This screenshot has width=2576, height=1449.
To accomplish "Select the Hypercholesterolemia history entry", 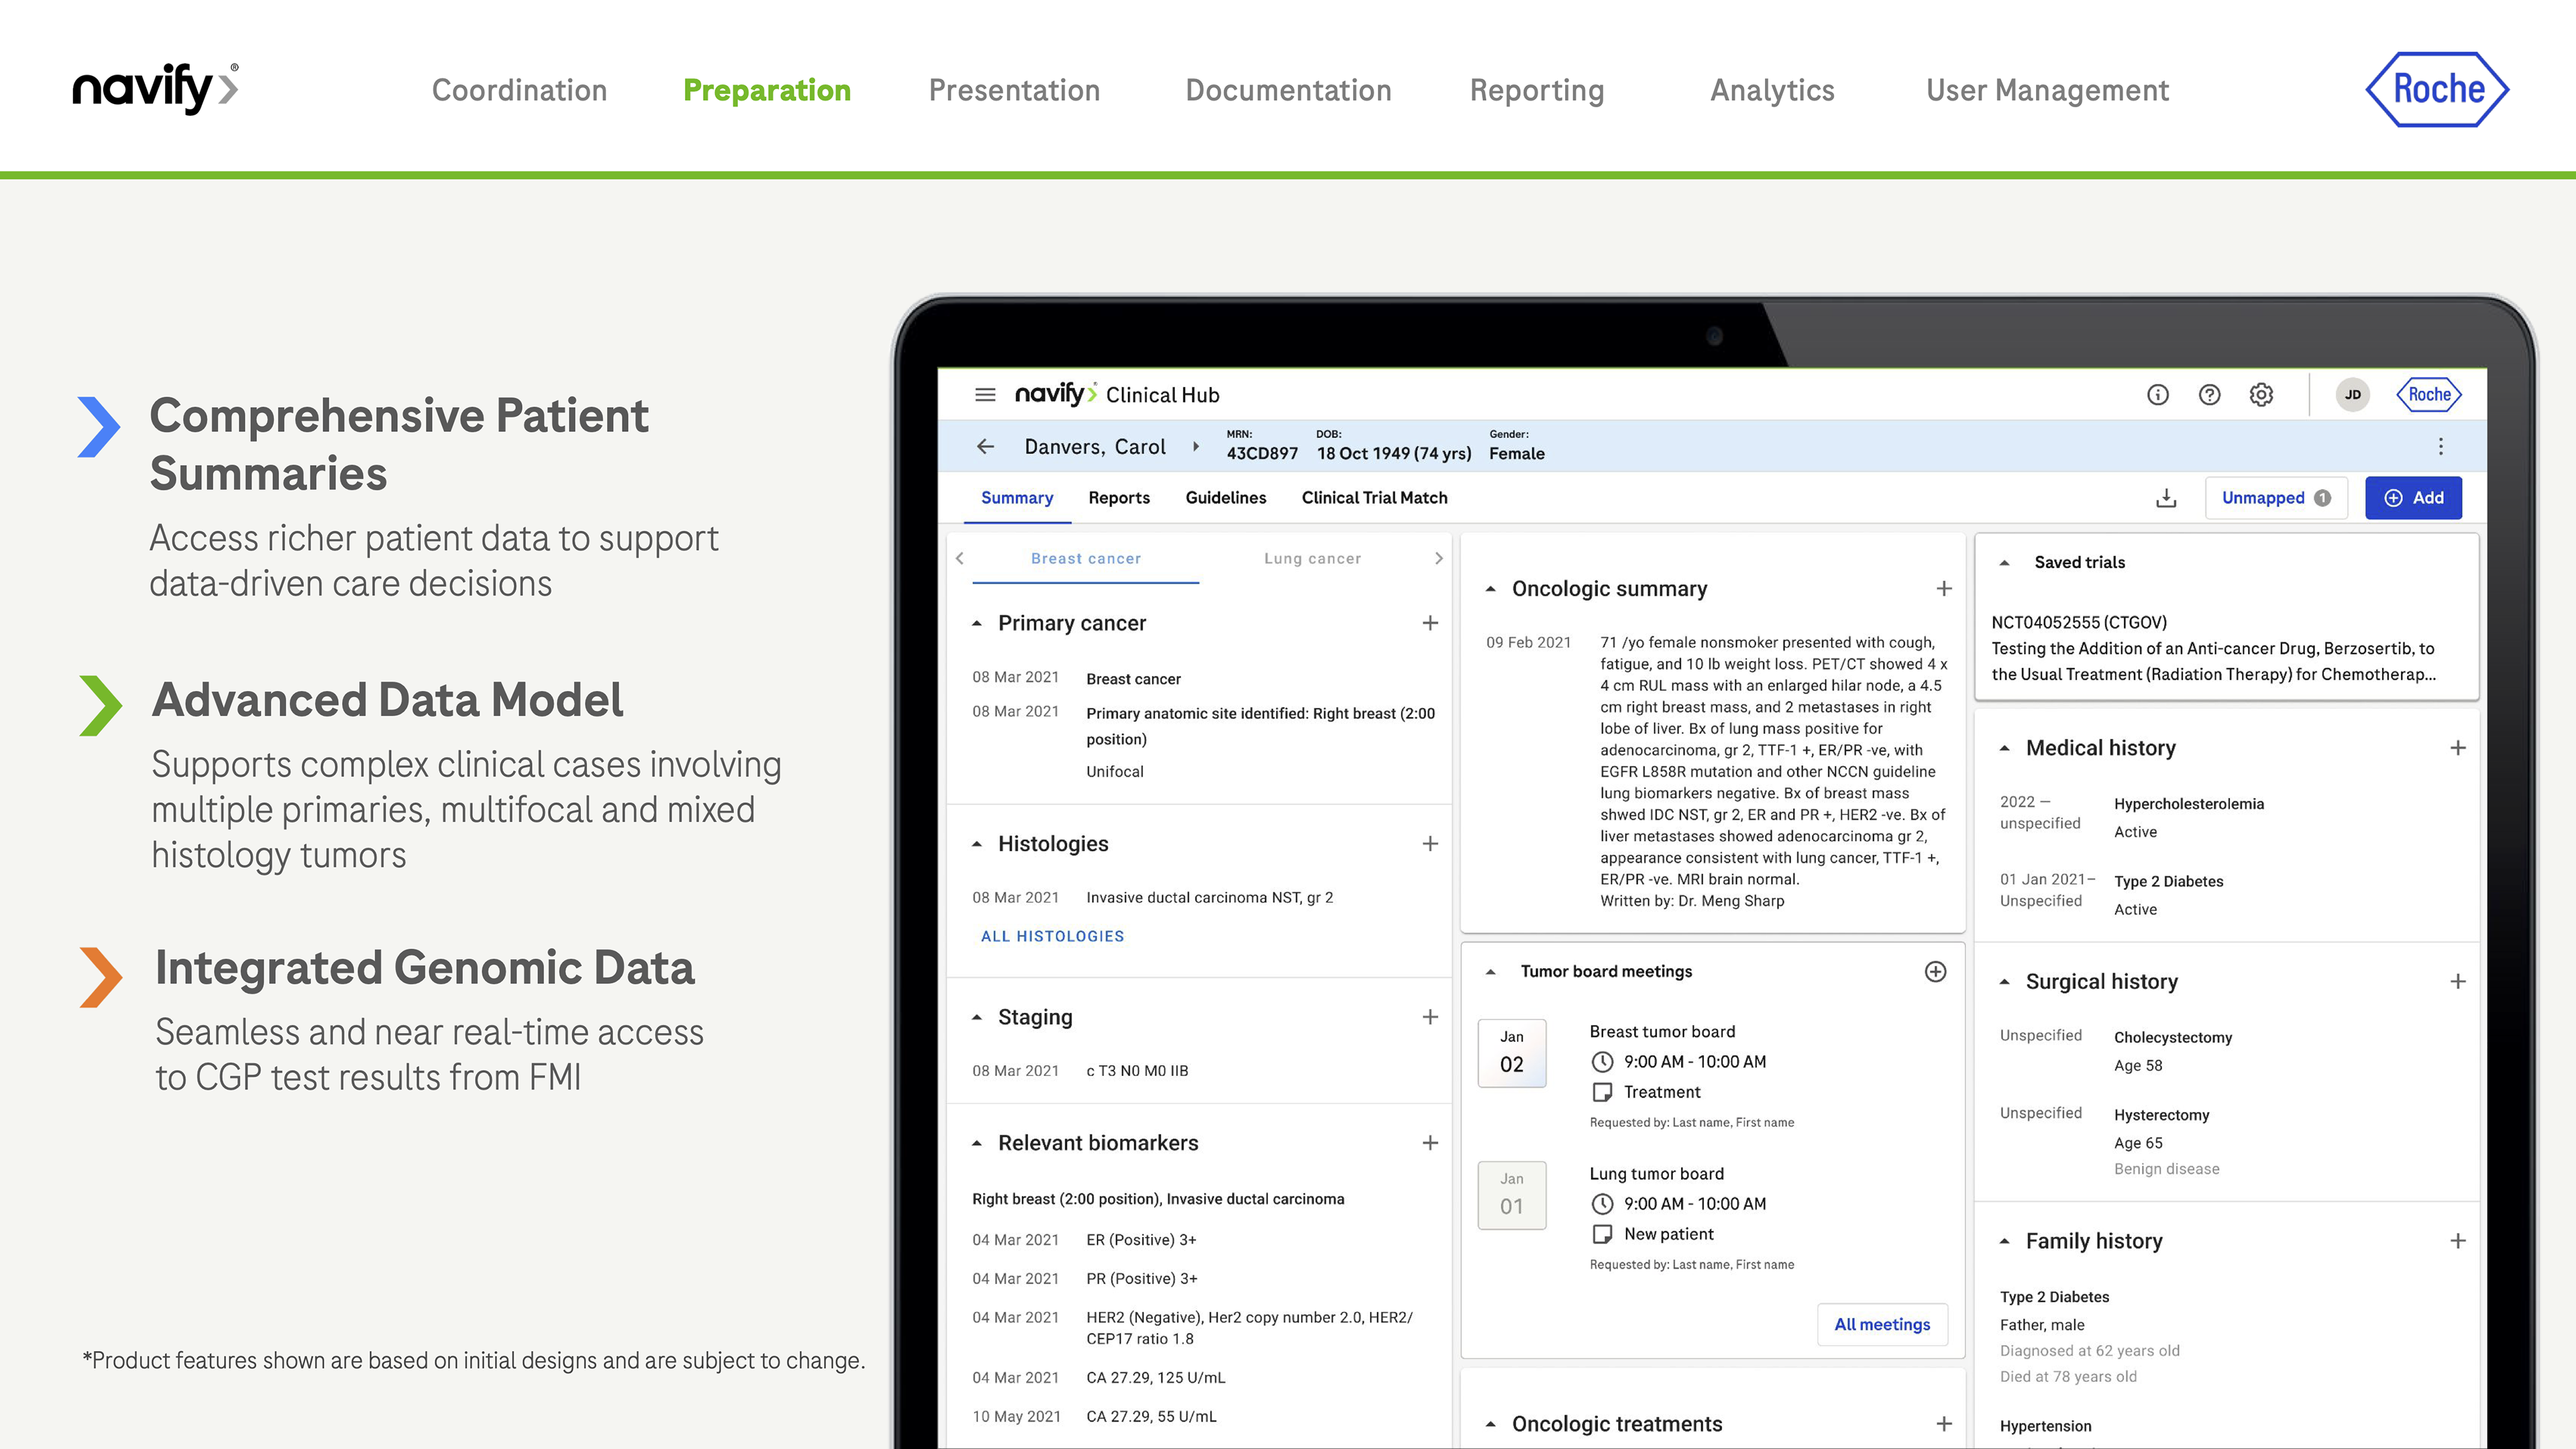I will coord(2188,804).
